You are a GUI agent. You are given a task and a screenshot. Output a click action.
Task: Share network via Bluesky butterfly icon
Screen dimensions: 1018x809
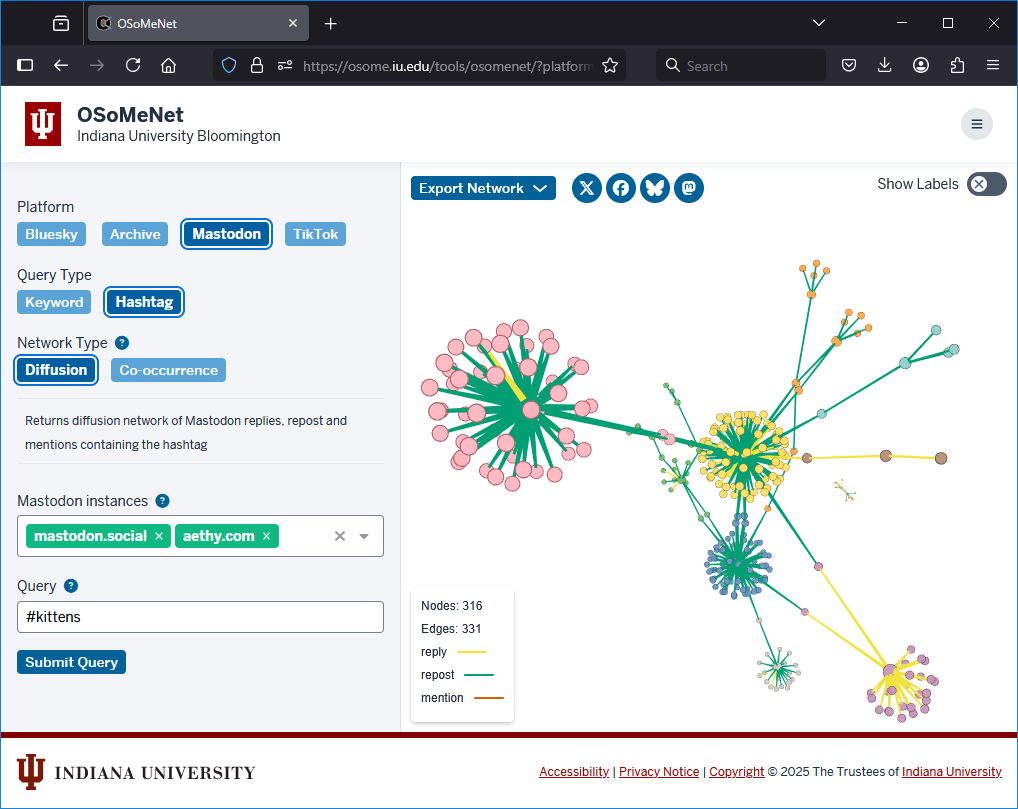(x=654, y=188)
